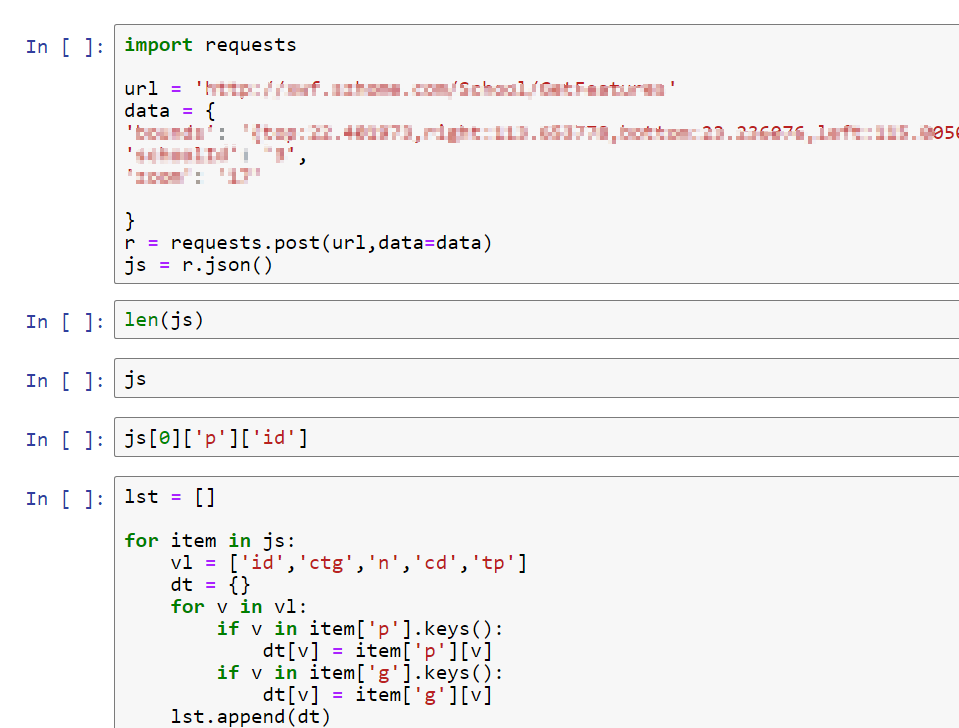Click the 'r = requests.post(url,data=data)' line
This screenshot has width=959, height=728.
308,243
